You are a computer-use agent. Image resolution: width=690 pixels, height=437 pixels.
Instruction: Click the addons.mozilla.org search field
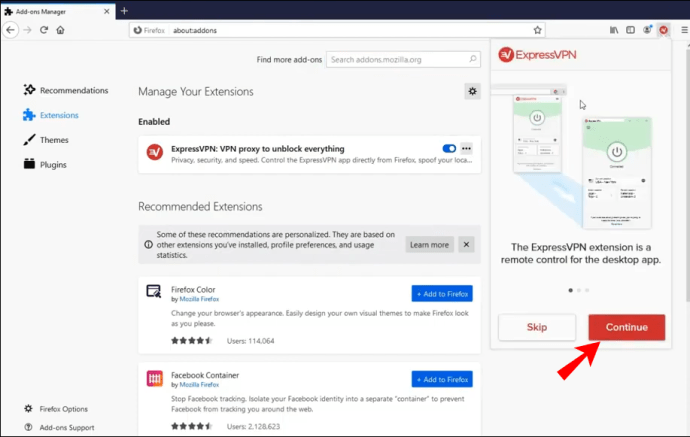point(403,60)
